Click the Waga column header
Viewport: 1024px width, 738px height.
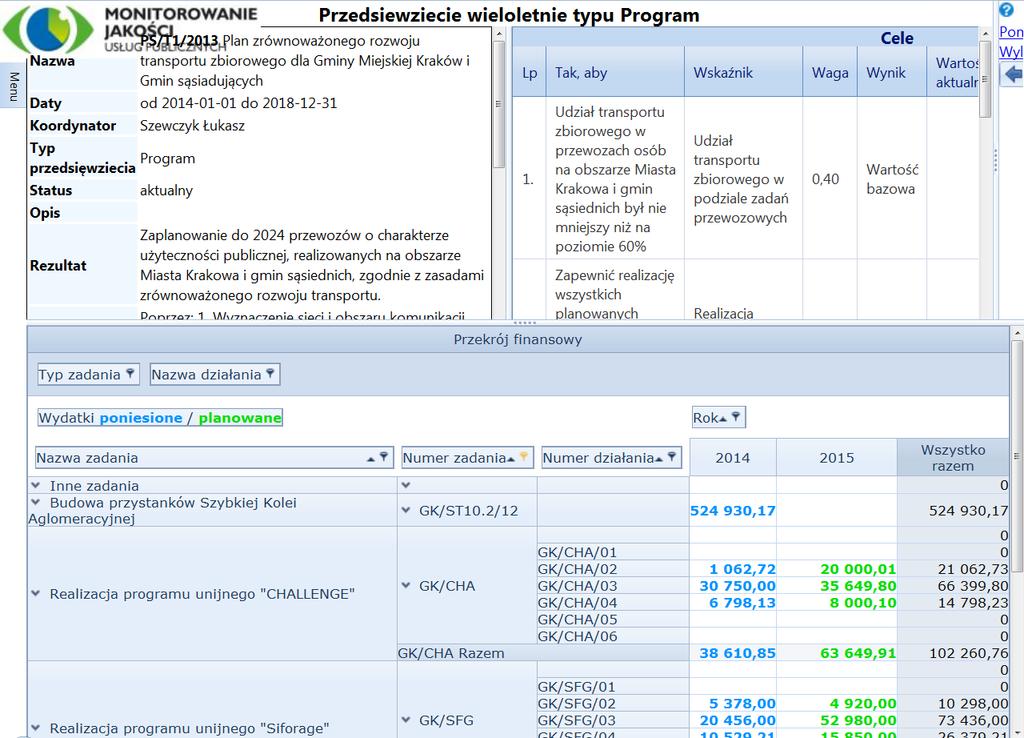(830, 72)
